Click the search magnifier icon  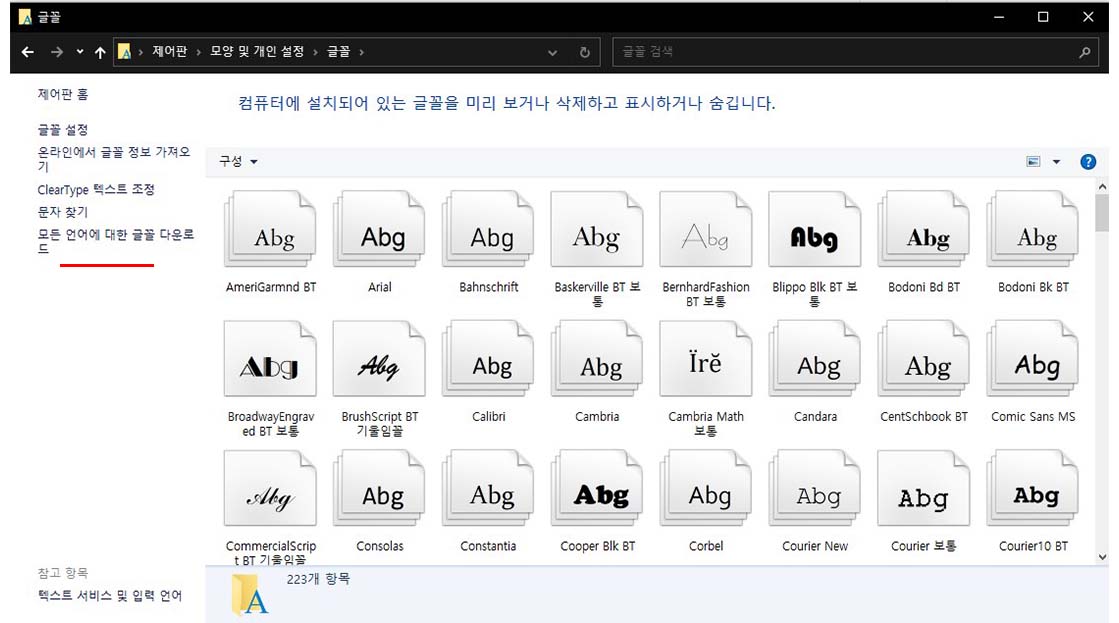(x=1085, y=52)
